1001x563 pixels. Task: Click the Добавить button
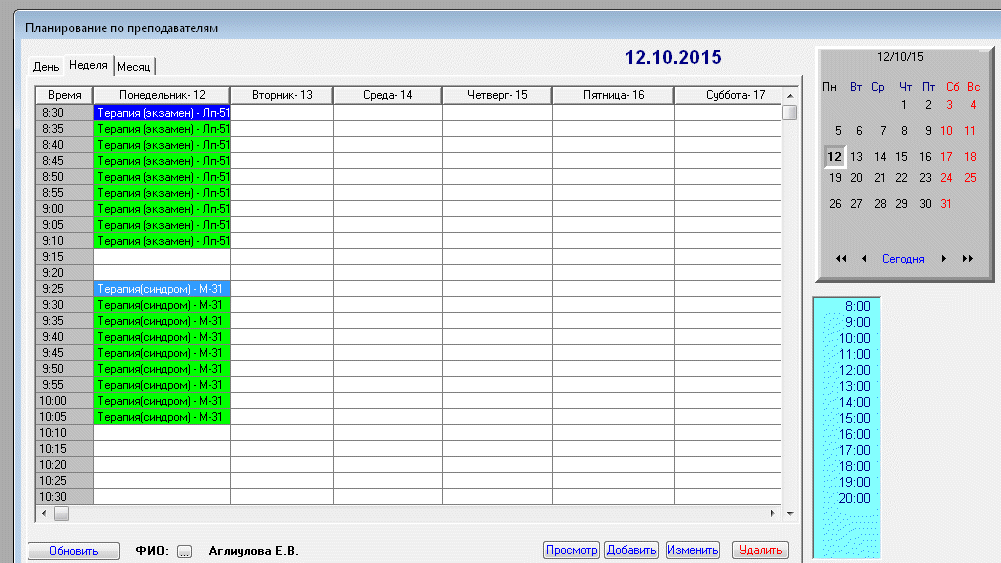point(631,550)
